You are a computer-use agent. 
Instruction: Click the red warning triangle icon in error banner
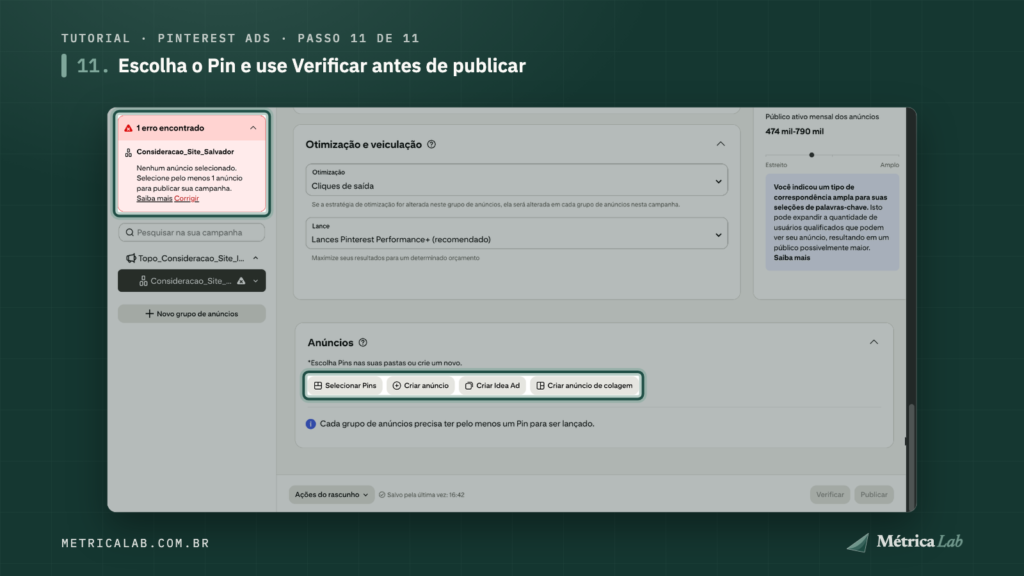(129, 128)
